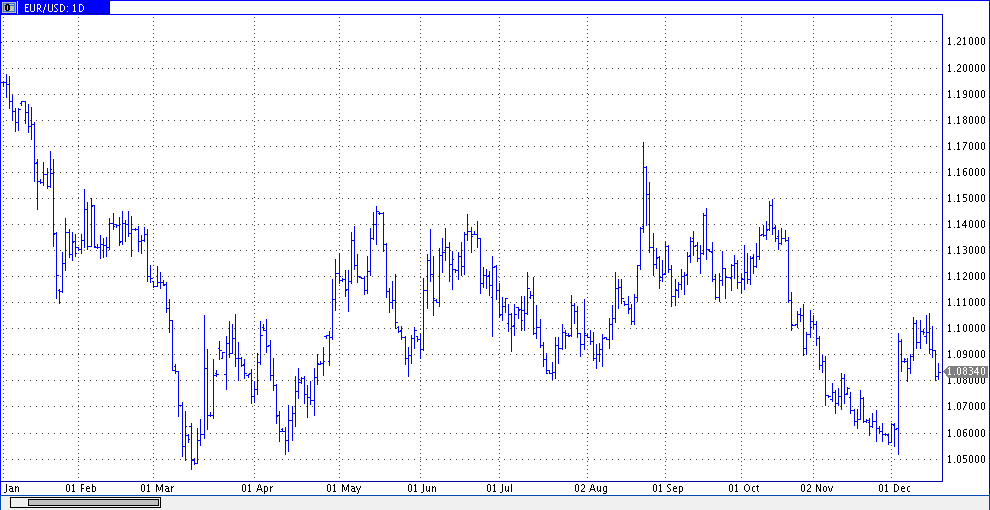This screenshot has height=510, width=990.
Task: Click the 1.17000 price axis label
Action: (967, 146)
